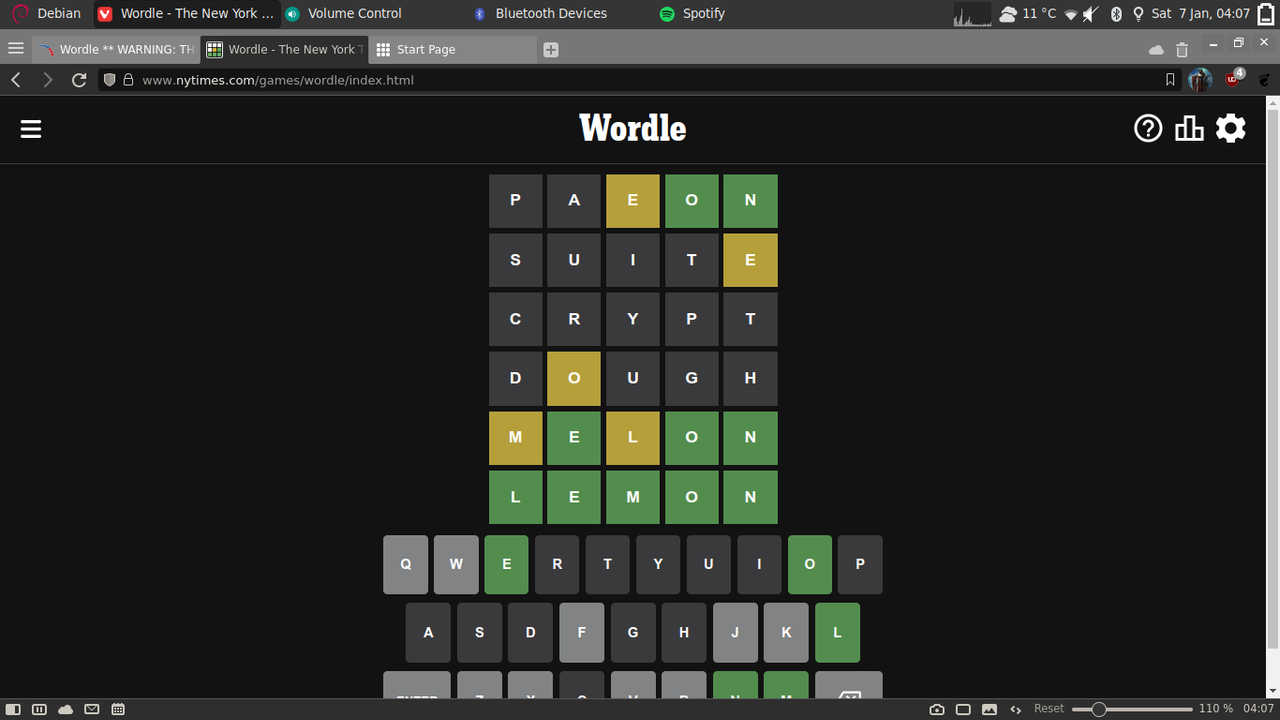The width and height of the screenshot is (1280, 720).
Task: Open the Debian applications menu
Action: point(47,13)
